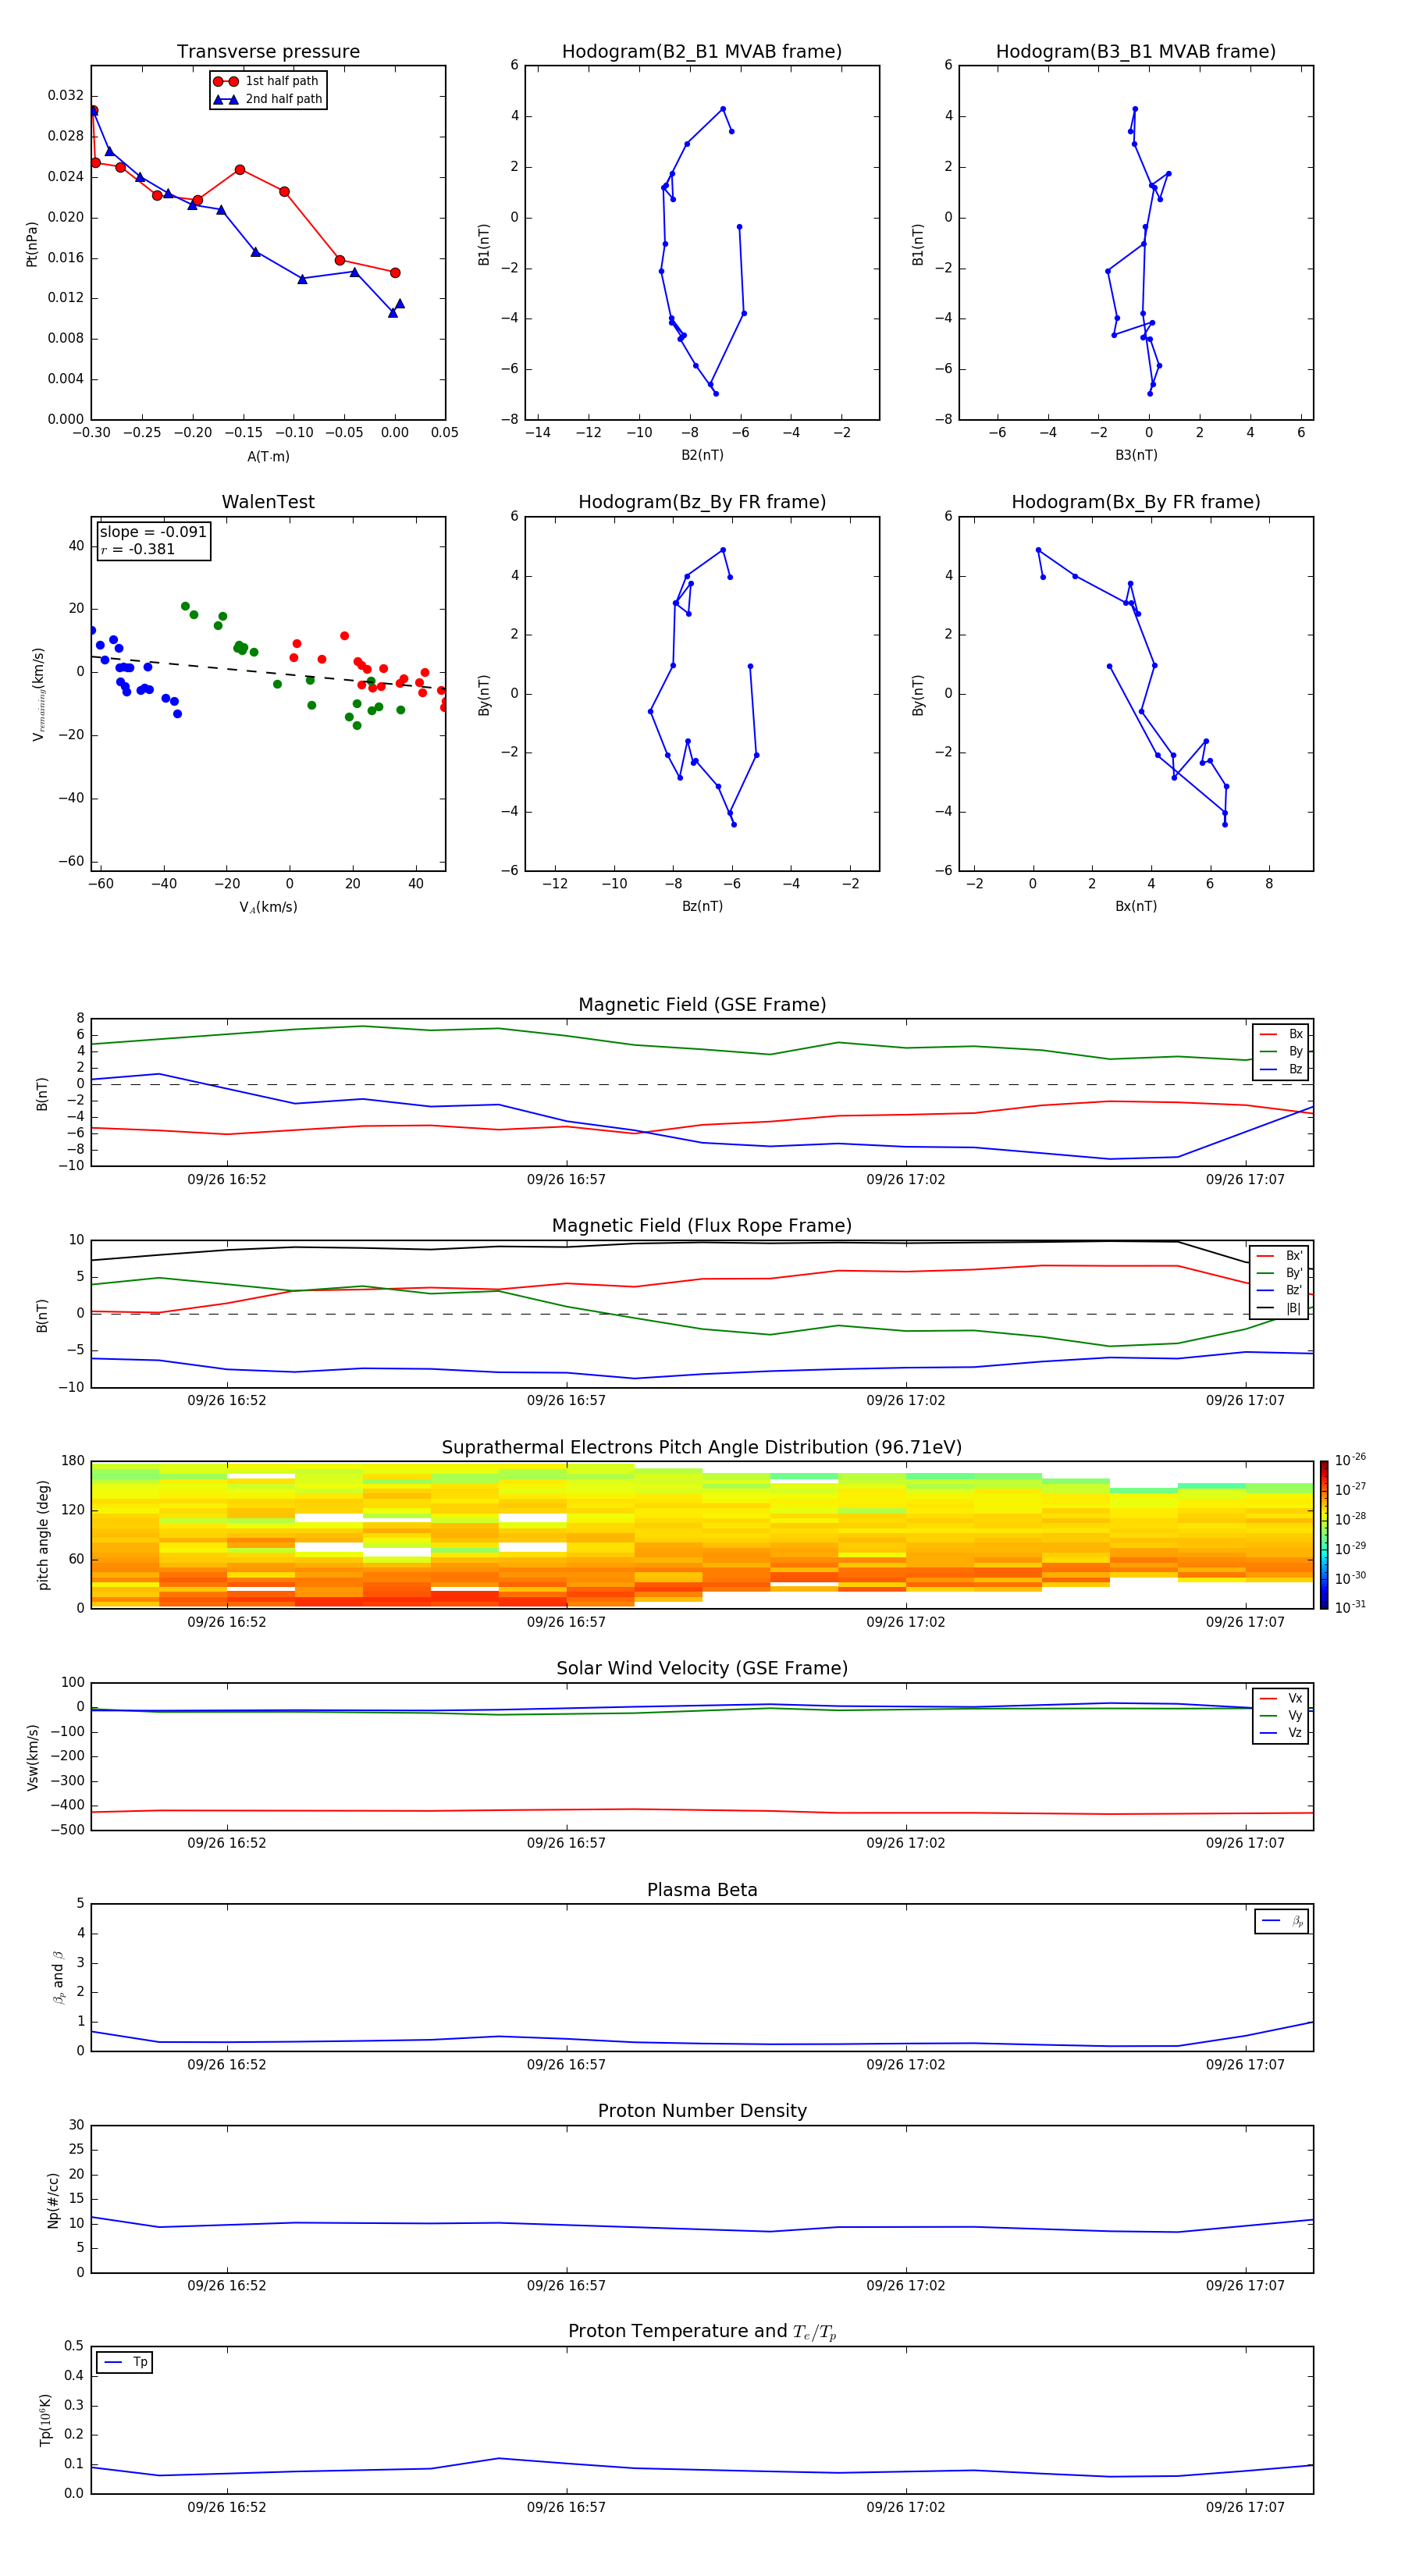
Task: Click the "Transverse pressure" plot title
Action: [268, 52]
